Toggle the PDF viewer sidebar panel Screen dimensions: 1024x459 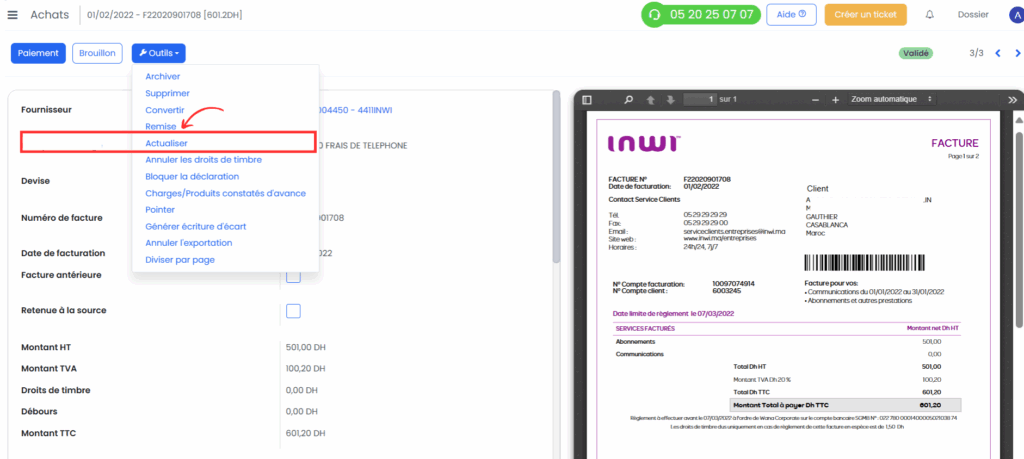(x=586, y=100)
